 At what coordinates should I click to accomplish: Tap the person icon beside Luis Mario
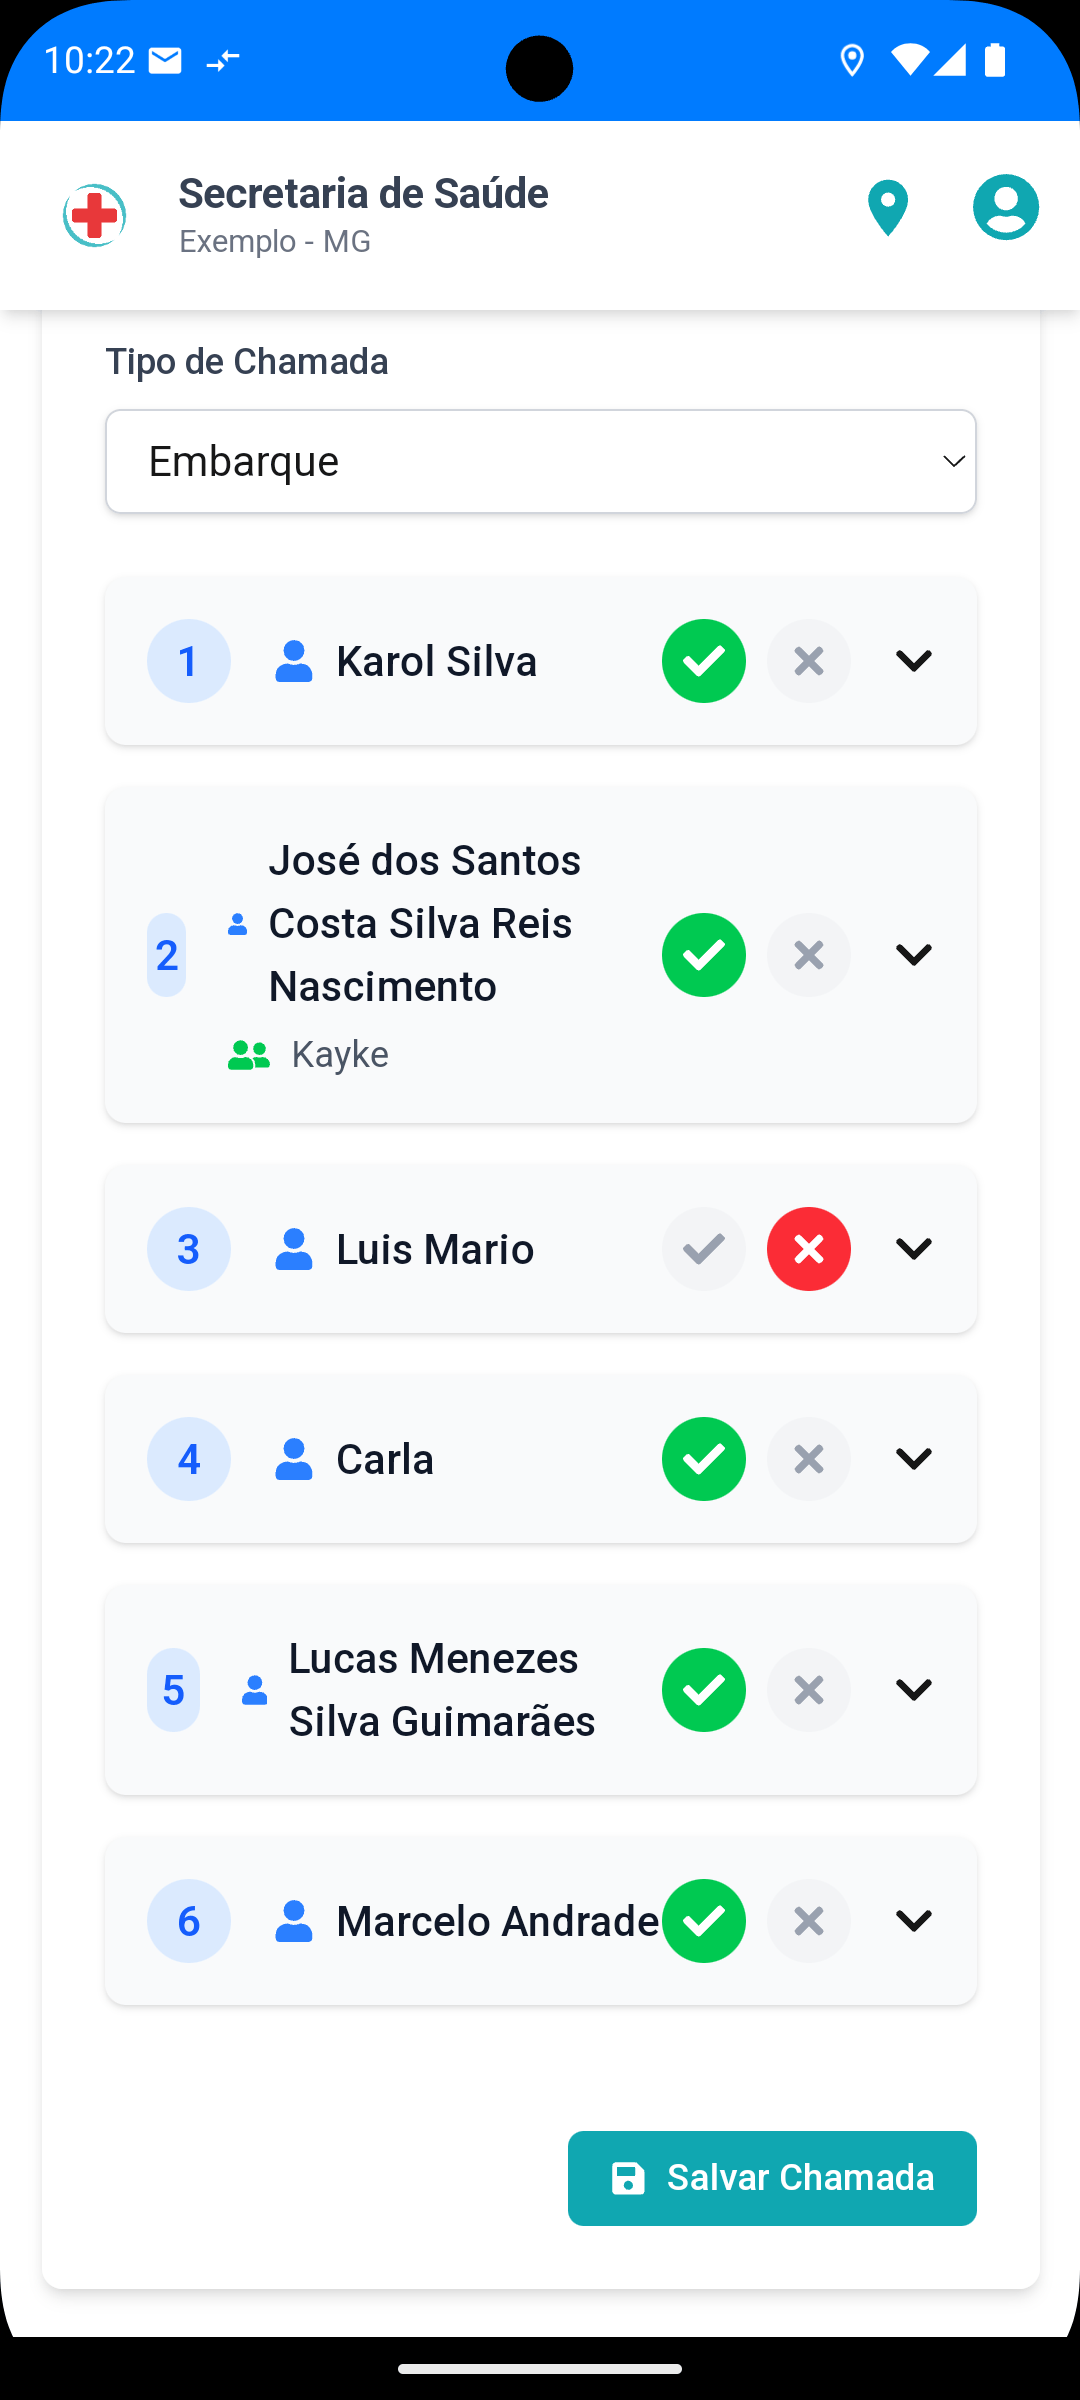point(294,1249)
